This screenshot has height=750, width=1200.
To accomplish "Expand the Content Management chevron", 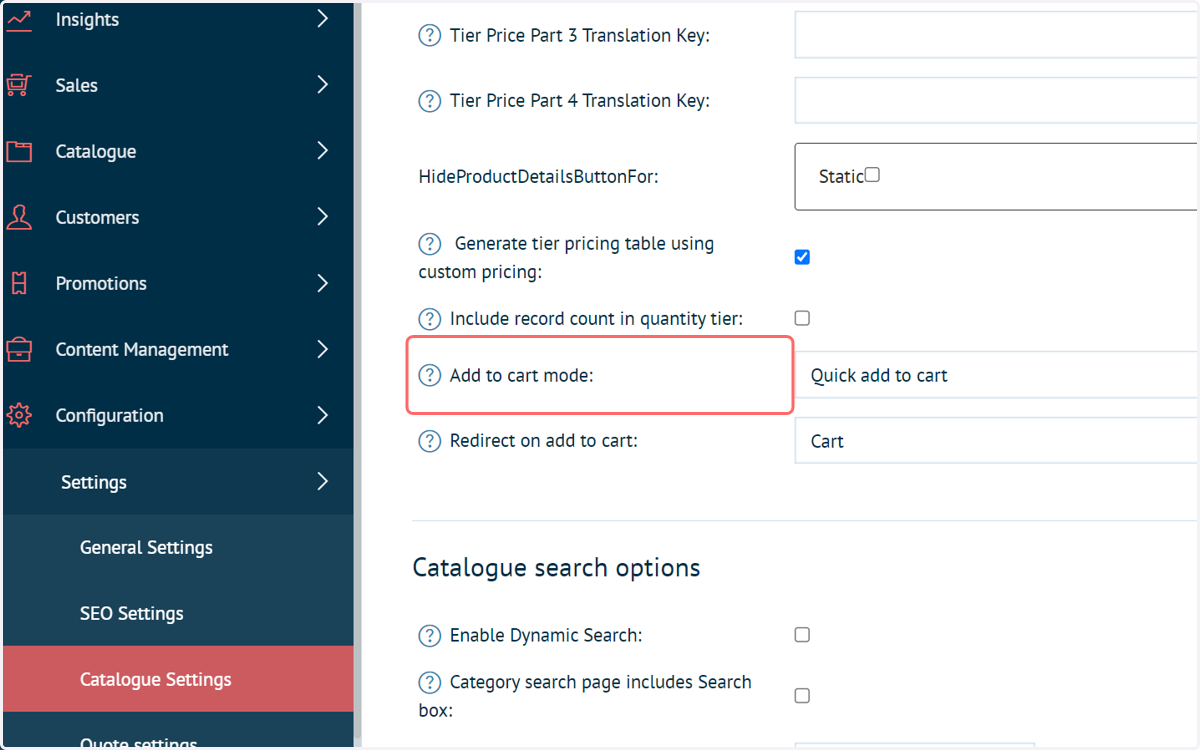I will [x=322, y=349].
